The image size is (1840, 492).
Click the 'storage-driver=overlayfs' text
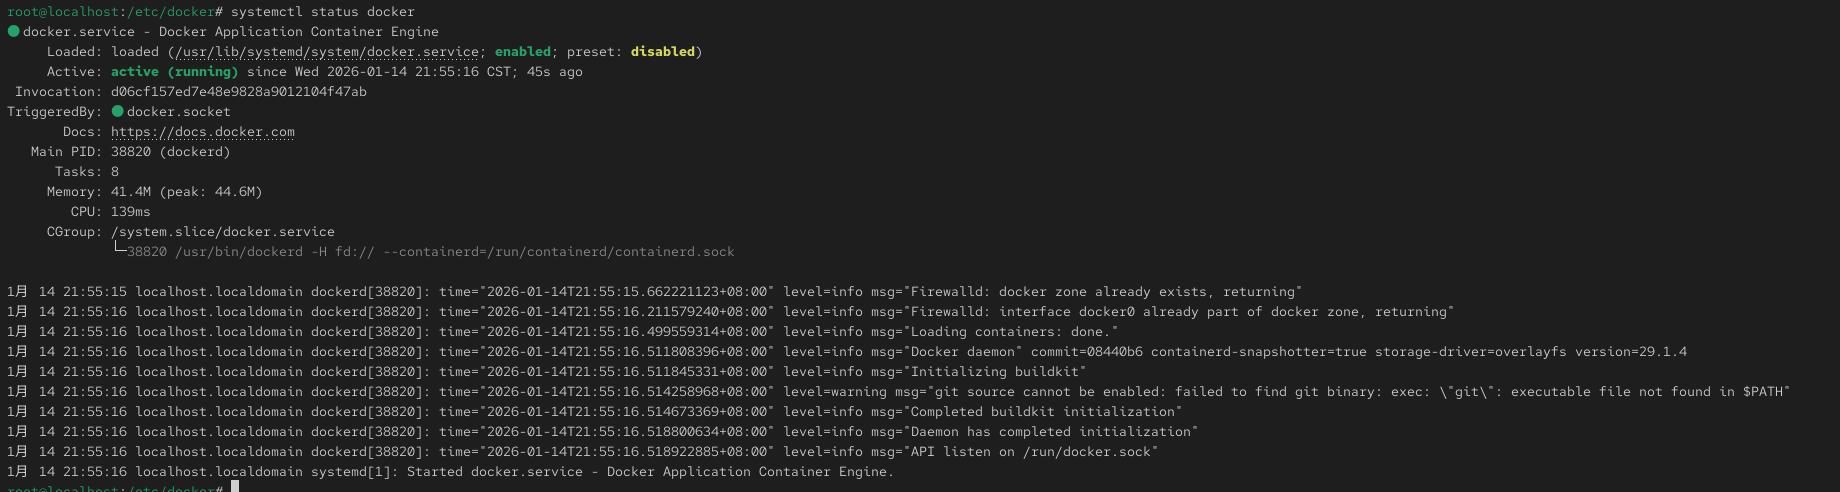(x=1471, y=352)
